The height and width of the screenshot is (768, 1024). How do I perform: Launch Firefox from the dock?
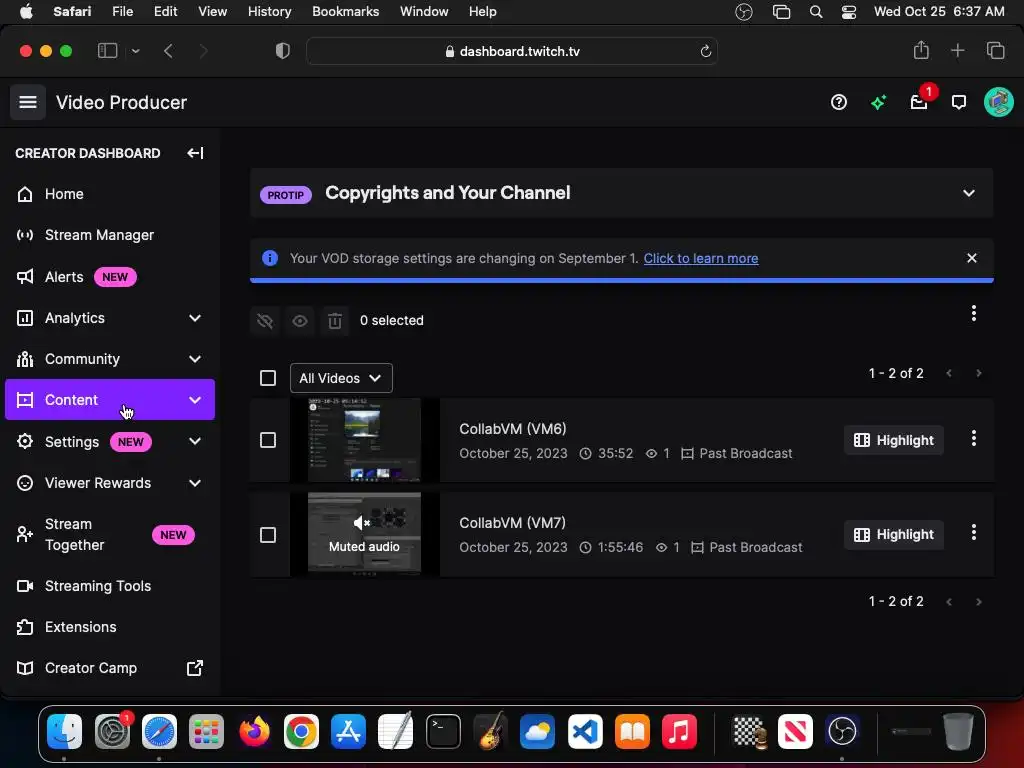[x=254, y=731]
